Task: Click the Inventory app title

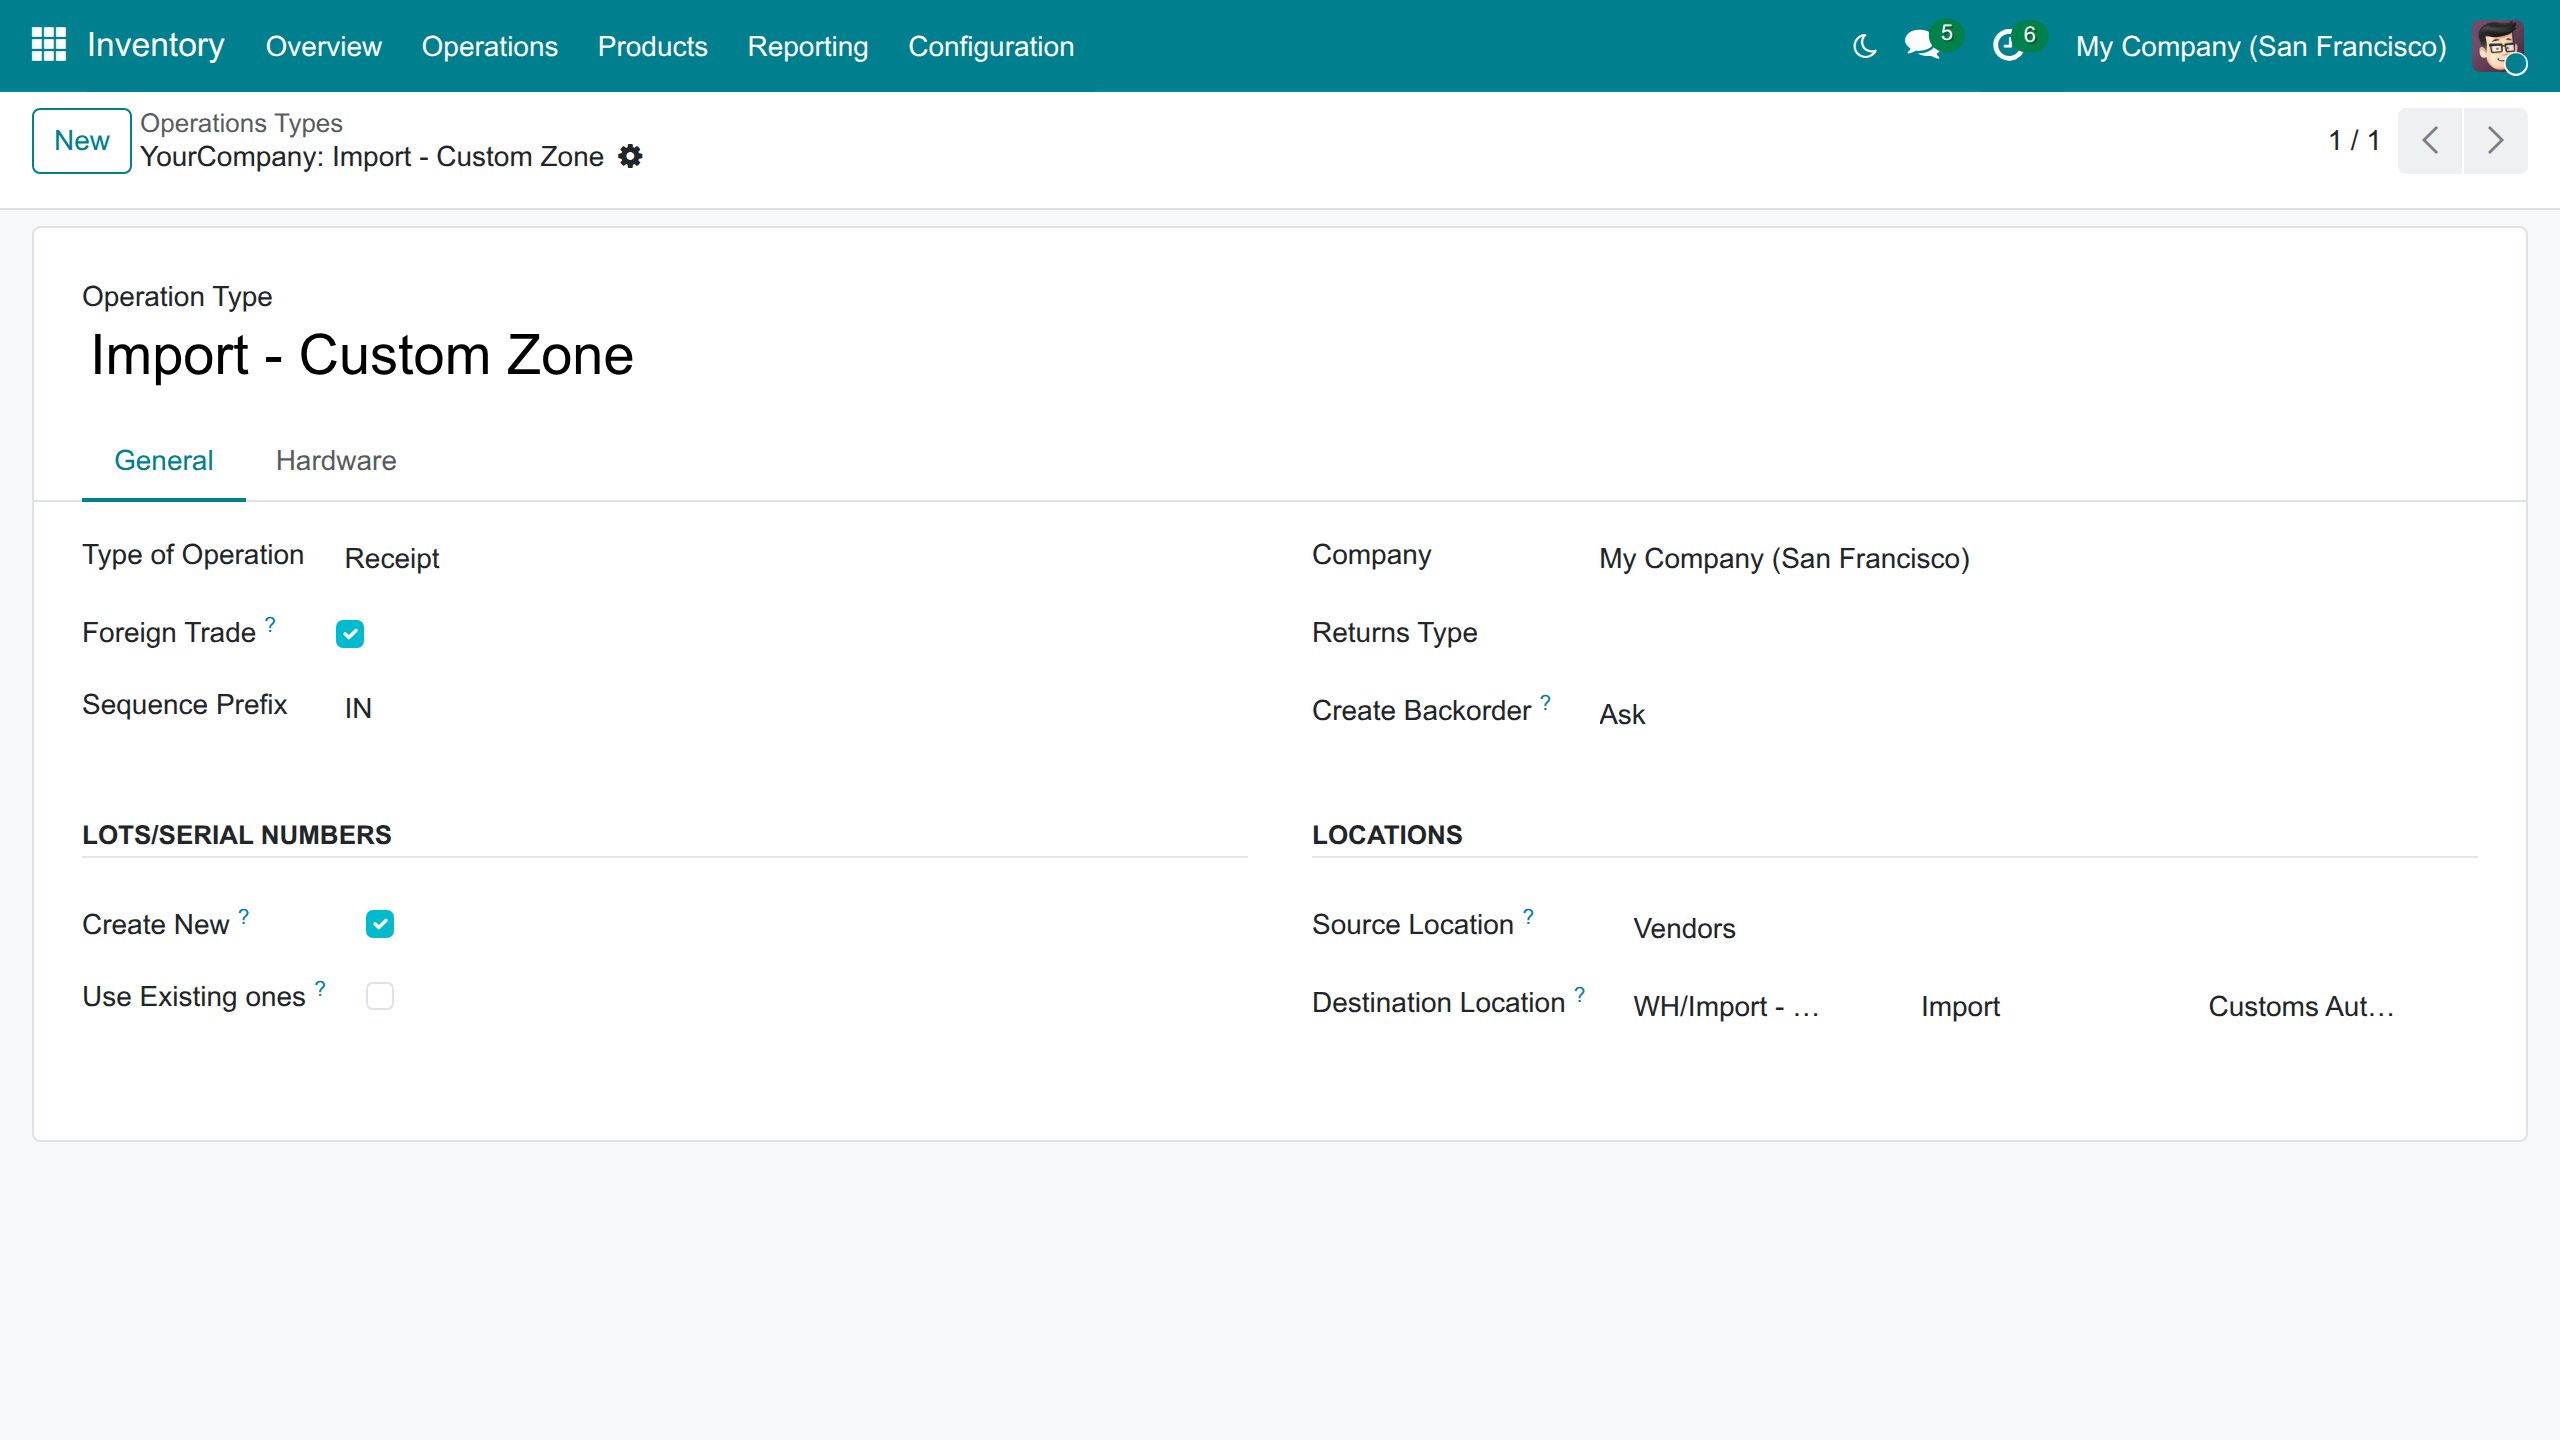Action: pyautogui.click(x=156, y=45)
